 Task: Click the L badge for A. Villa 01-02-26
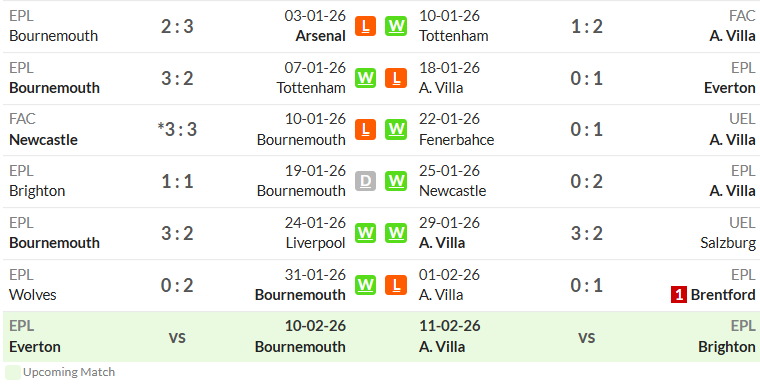[x=396, y=285]
